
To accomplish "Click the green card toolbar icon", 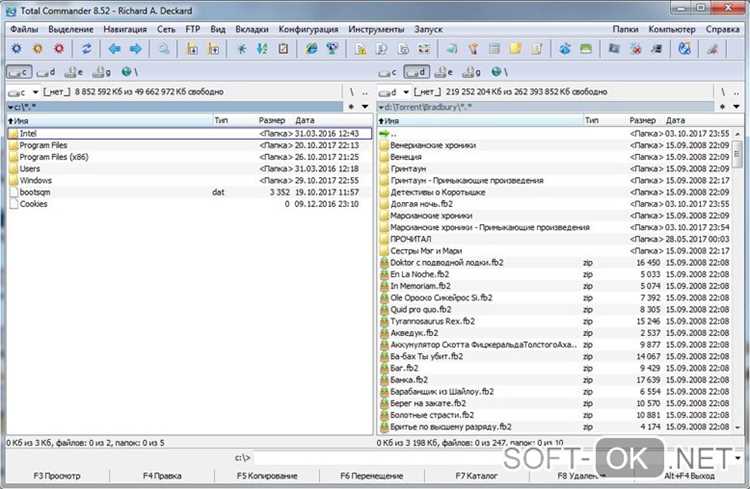I will click(585, 48).
